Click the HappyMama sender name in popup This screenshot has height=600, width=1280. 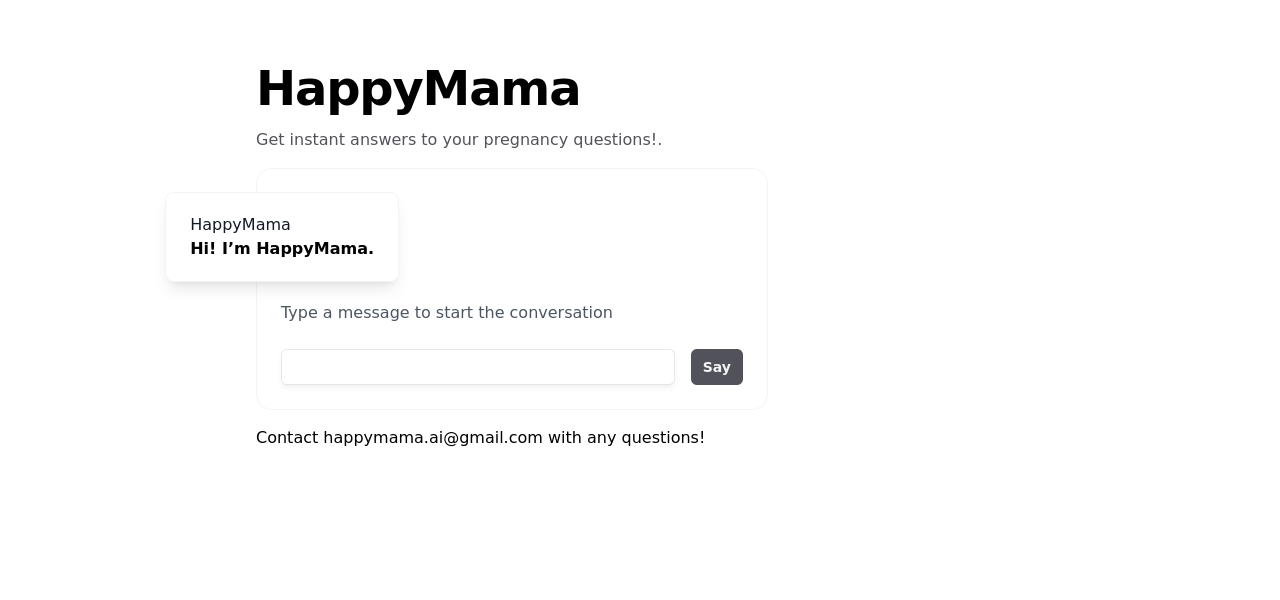(240, 225)
